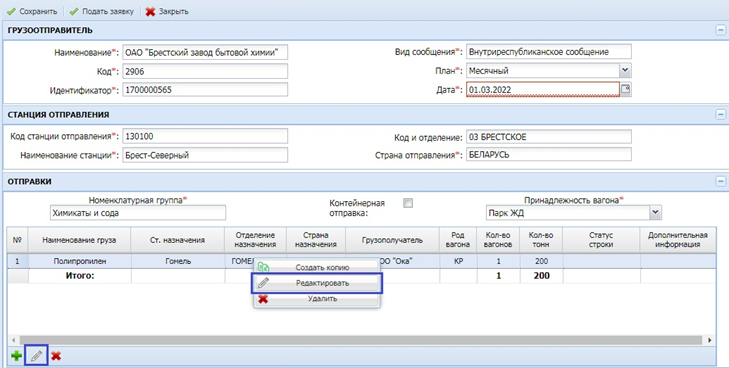The width and height of the screenshot is (729, 368).
Task: Click the Код field with 2906
Action: click(205, 71)
